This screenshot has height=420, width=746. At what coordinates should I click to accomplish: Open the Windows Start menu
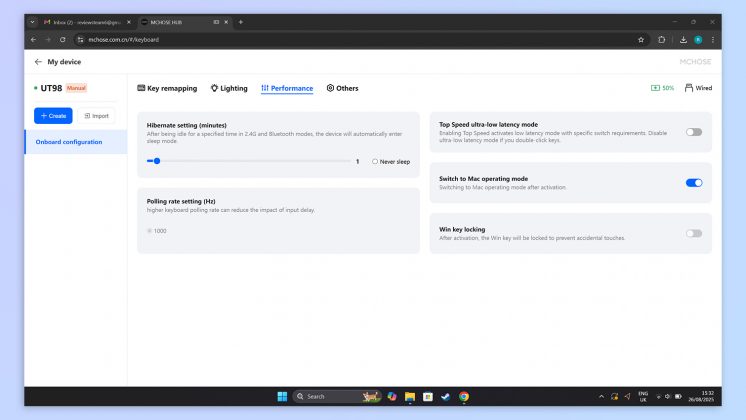coord(282,396)
